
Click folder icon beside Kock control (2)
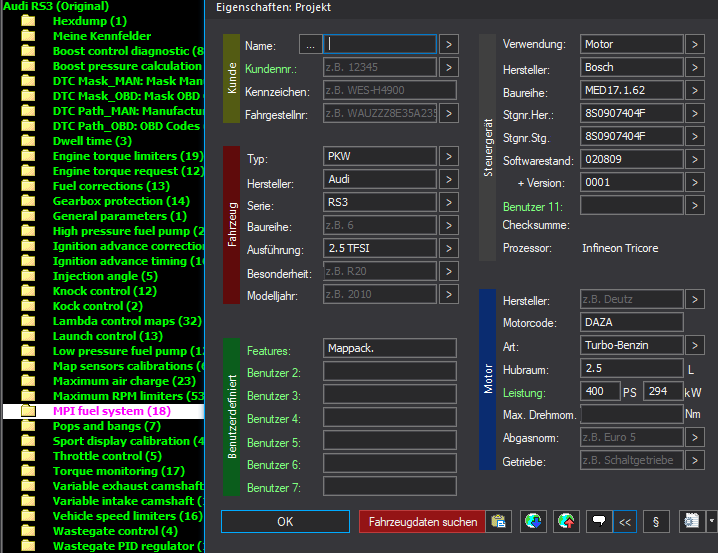point(28,306)
